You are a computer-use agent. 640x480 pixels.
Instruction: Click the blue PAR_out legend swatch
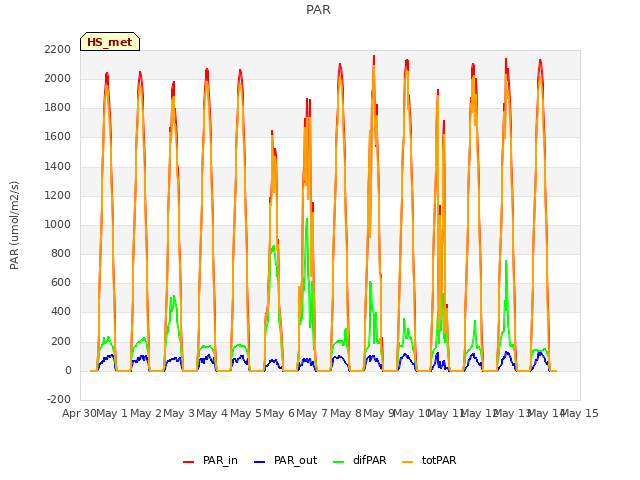click(x=259, y=462)
